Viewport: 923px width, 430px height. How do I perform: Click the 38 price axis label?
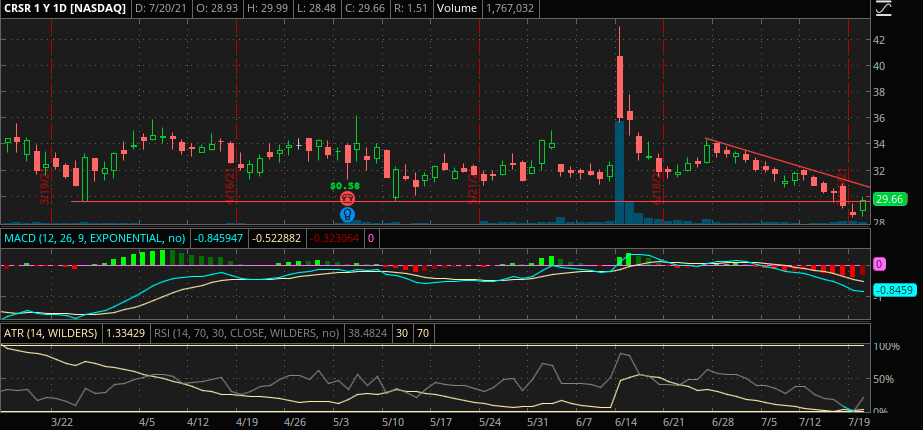point(881,92)
